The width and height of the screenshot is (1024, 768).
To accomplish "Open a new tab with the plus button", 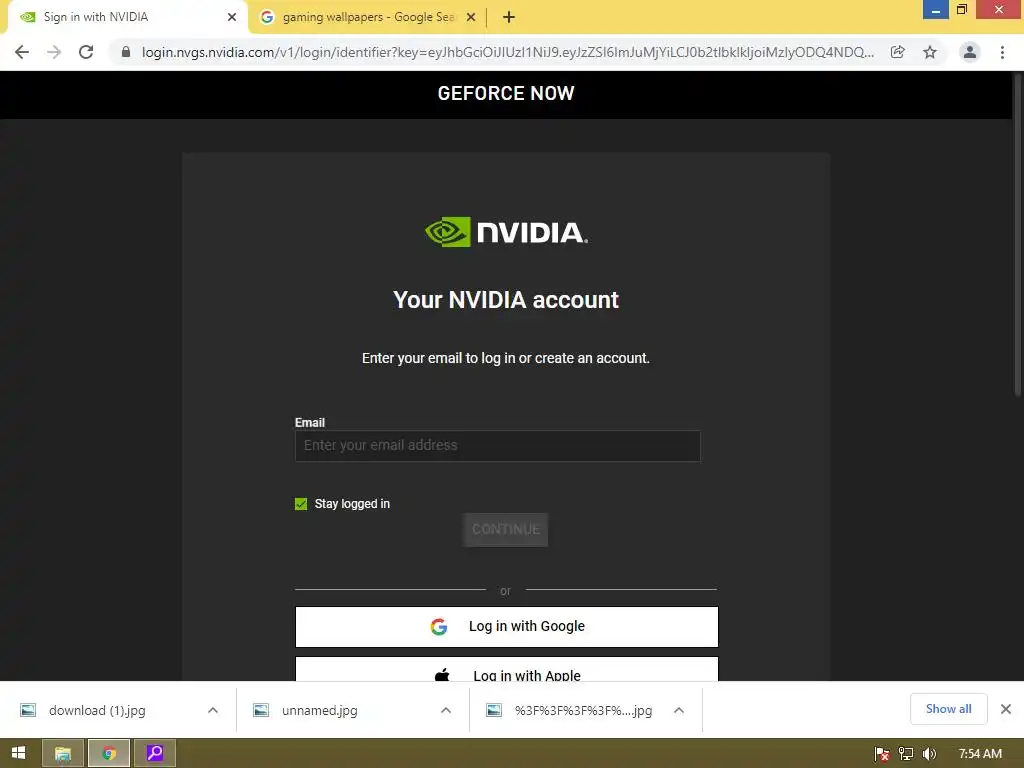I will pos(509,17).
